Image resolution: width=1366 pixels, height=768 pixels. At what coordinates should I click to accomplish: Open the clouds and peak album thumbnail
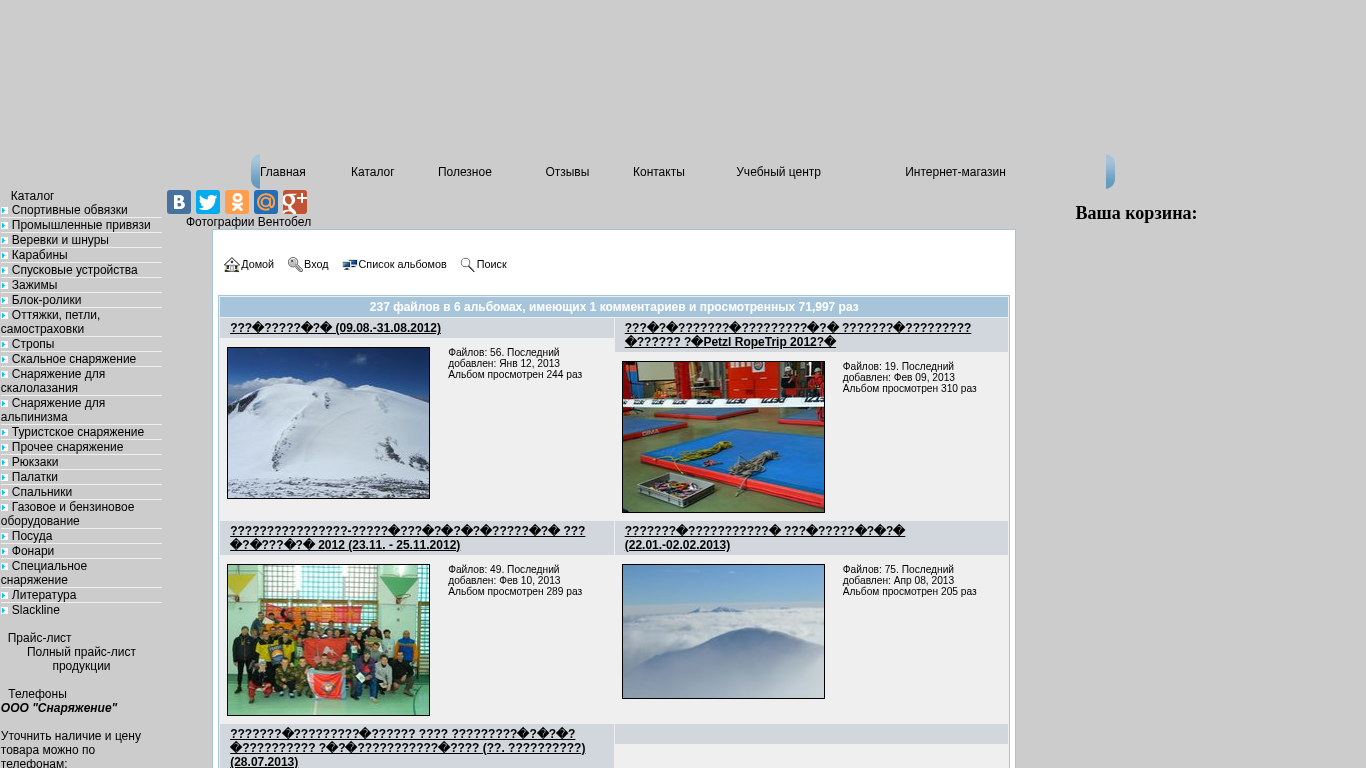[723, 631]
